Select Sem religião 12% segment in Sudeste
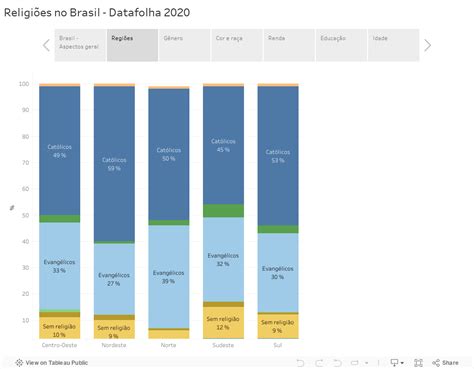This screenshot has width=474, height=369. pyautogui.click(x=223, y=323)
